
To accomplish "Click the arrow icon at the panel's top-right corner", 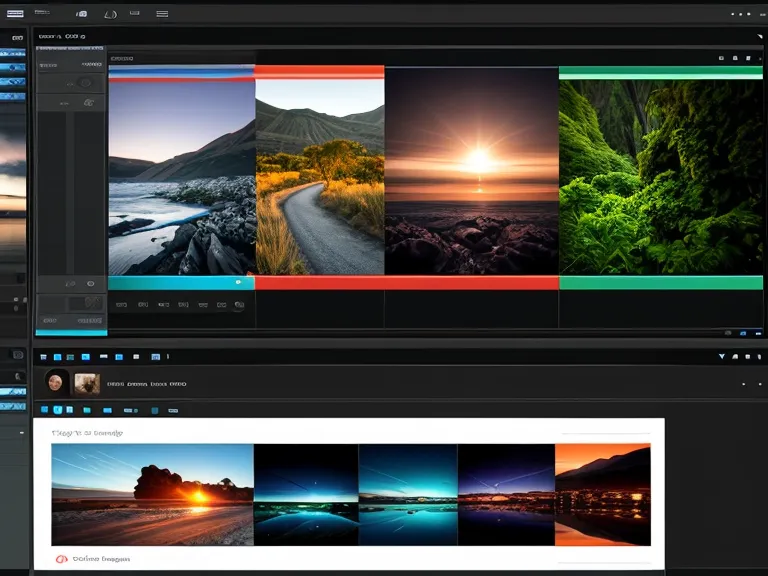I will point(760,36).
